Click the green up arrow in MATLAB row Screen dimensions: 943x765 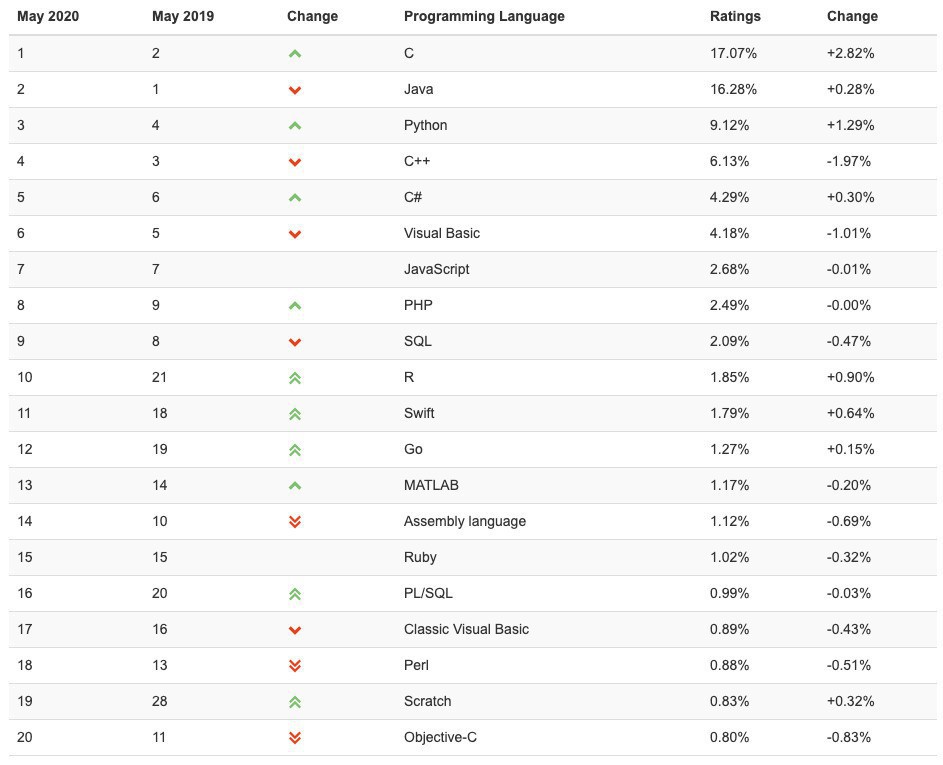click(295, 486)
